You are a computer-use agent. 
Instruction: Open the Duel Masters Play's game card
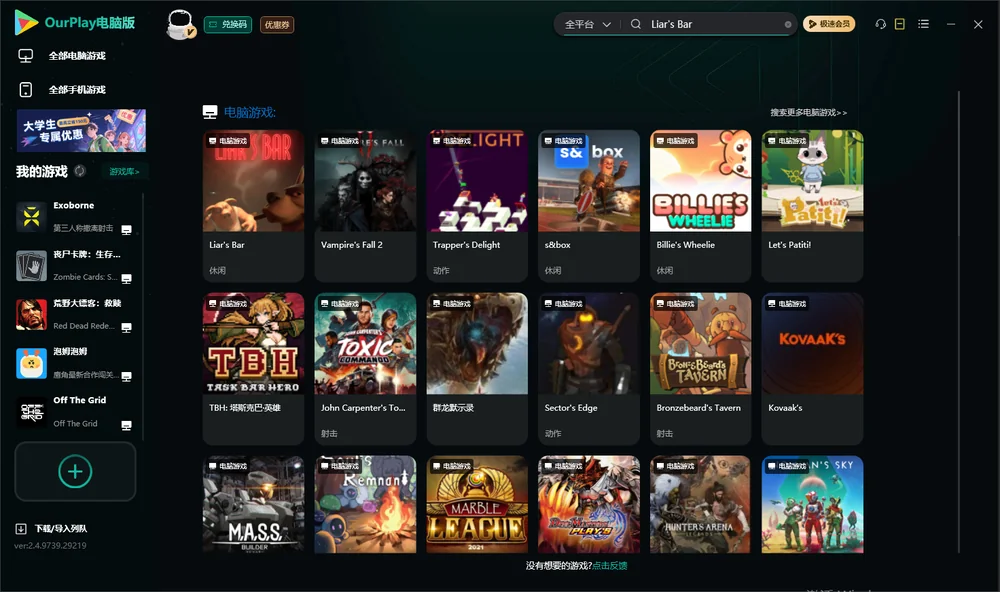(589, 504)
